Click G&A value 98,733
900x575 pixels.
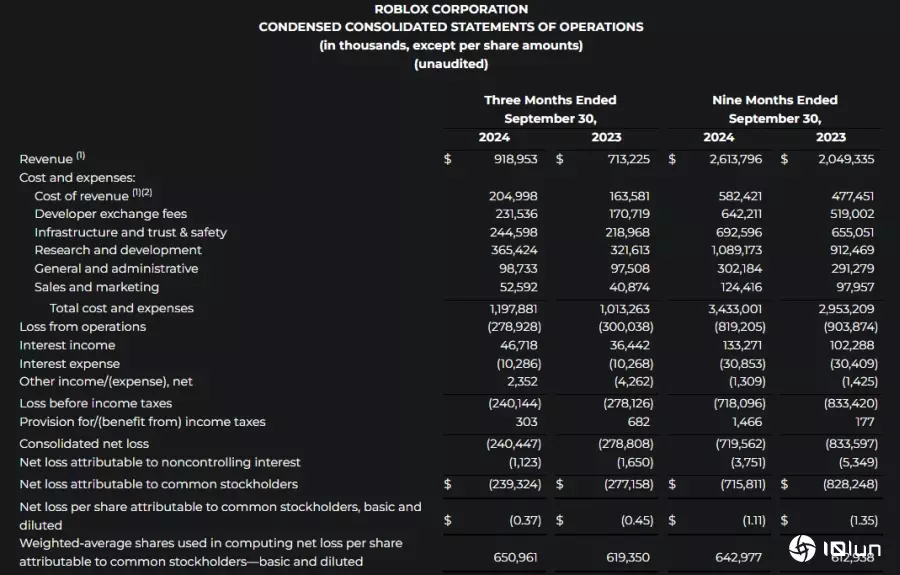point(518,269)
